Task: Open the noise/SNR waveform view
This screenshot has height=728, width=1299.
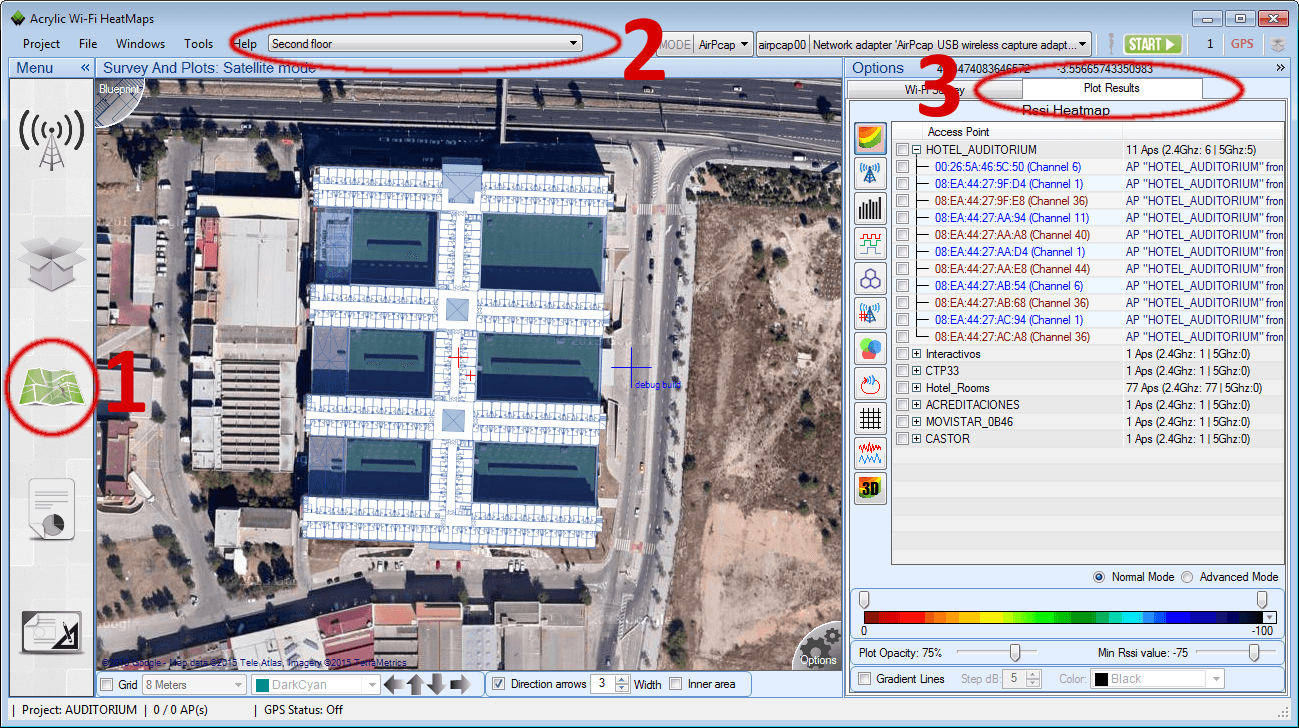Action: (x=869, y=453)
